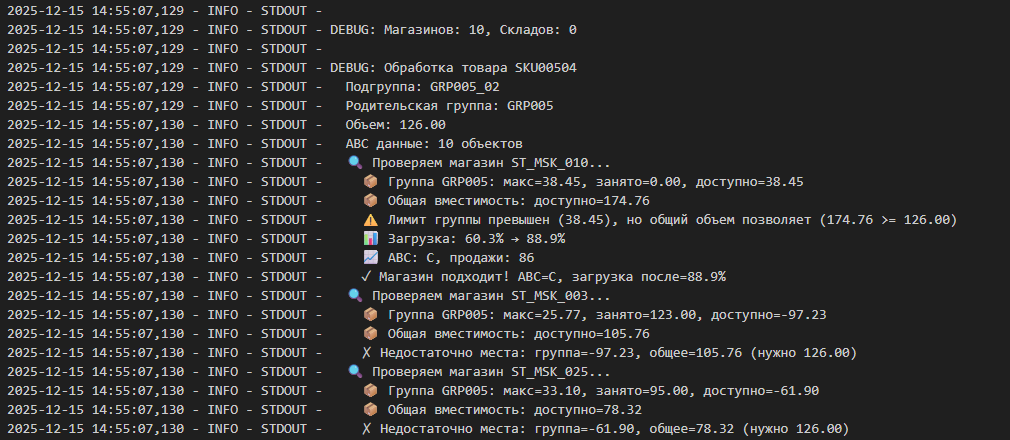Click the package icon beside доступно=174.76
The width and height of the screenshot is (1010, 440).
tap(370, 200)
